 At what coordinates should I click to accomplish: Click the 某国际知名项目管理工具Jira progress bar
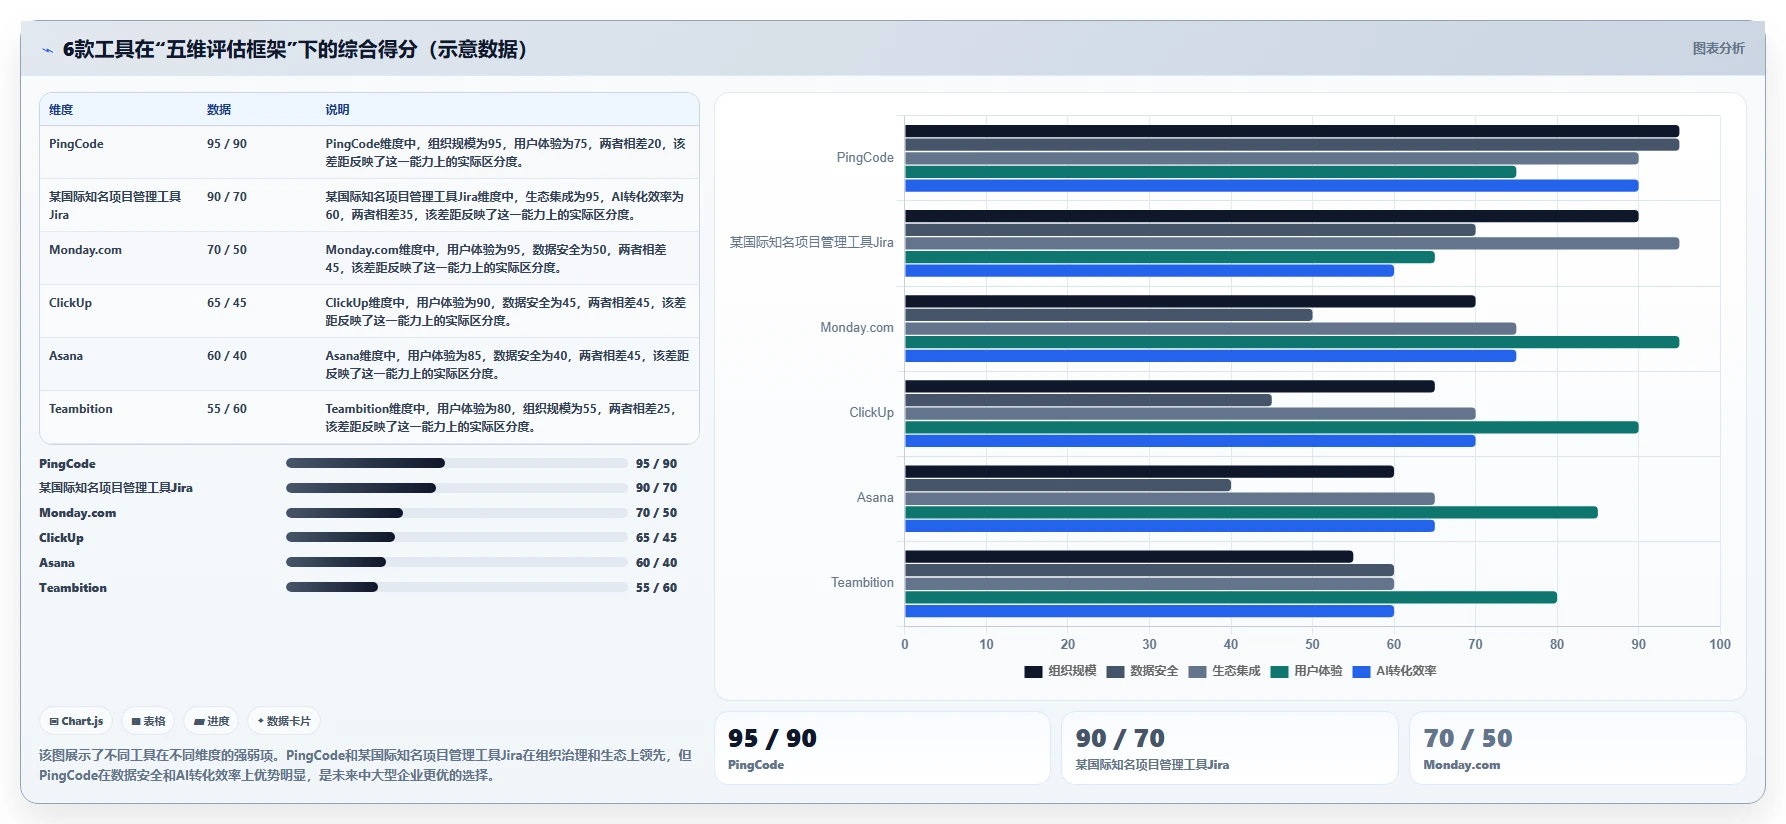pyautogui.click(x=457, y=488)
